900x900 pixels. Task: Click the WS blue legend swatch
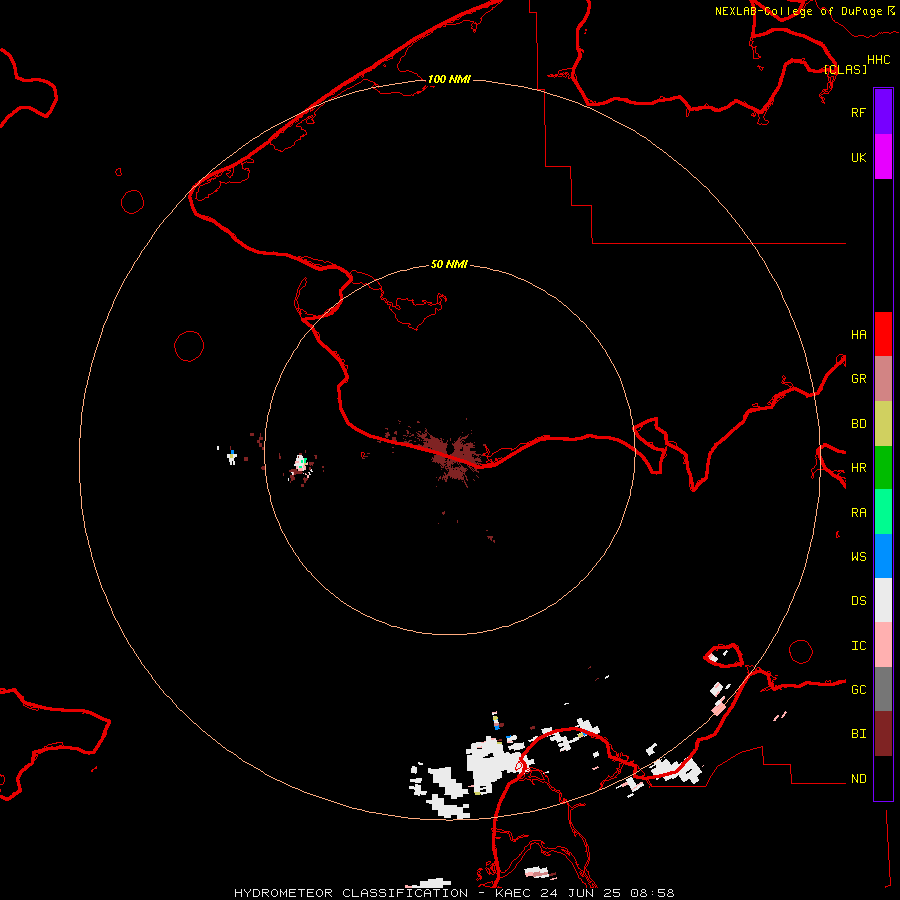click(x=883, y=556)
